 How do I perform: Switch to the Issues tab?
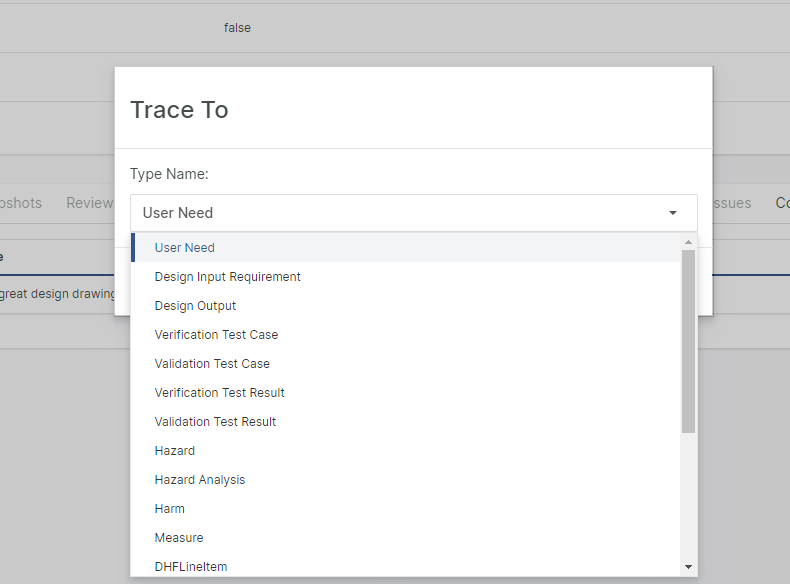[x=731, y=203]
